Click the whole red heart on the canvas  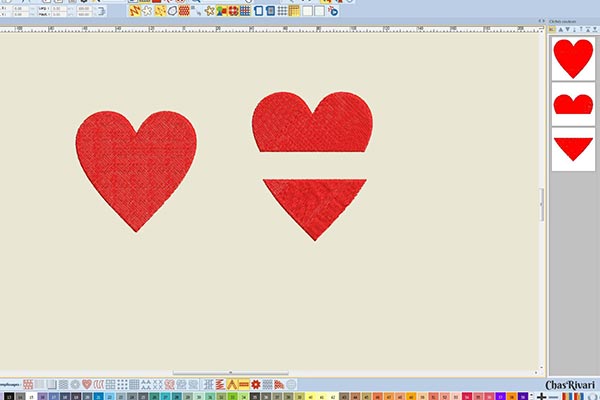coord(136,165)
